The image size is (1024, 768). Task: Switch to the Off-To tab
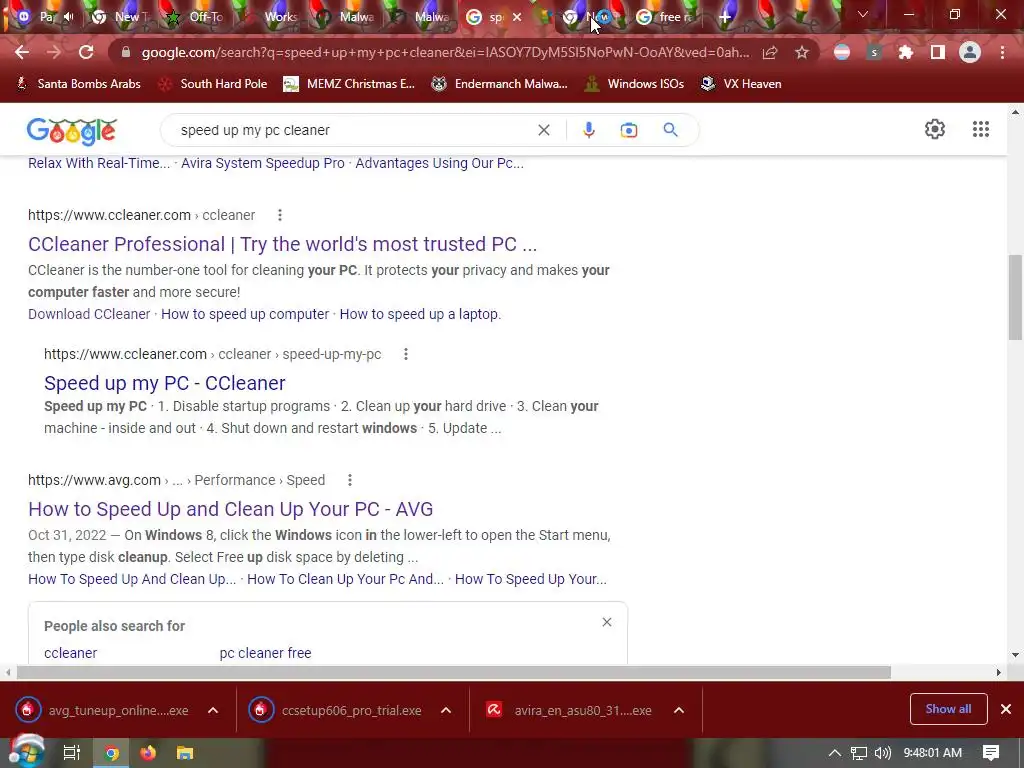point(197,17)
